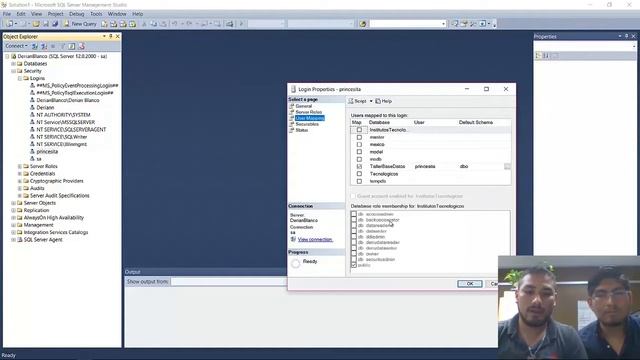Expand the Management folder

tap(13, 225)
